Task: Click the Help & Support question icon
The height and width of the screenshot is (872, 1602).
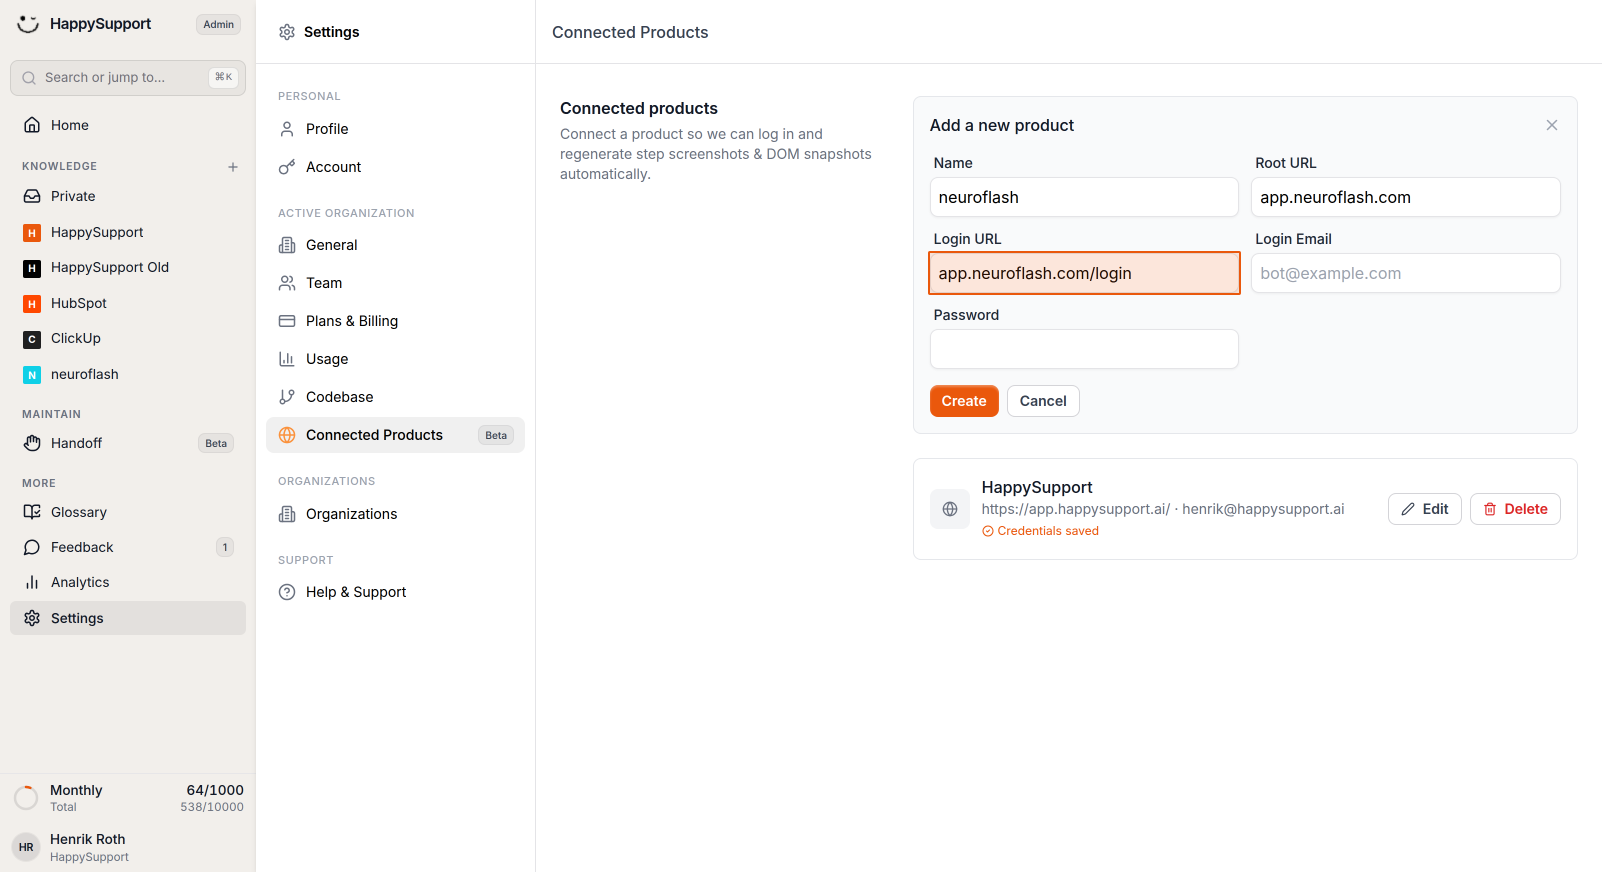Action: [287, 592]
